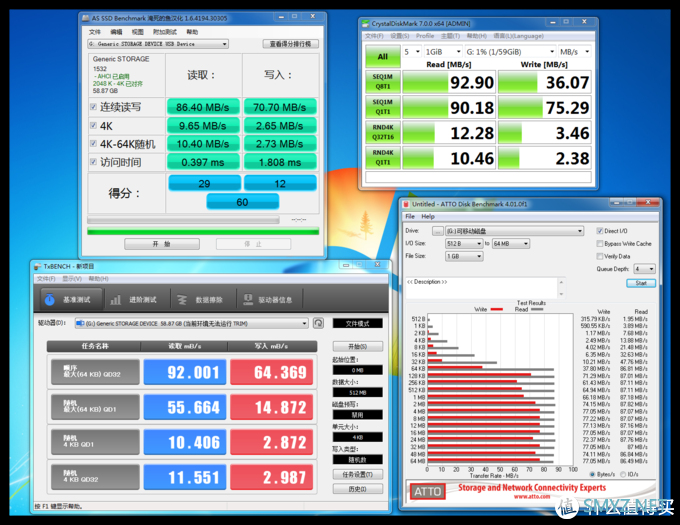Click the 起始位置 0 MB field

pyautogui.click(x=358, y=370)
